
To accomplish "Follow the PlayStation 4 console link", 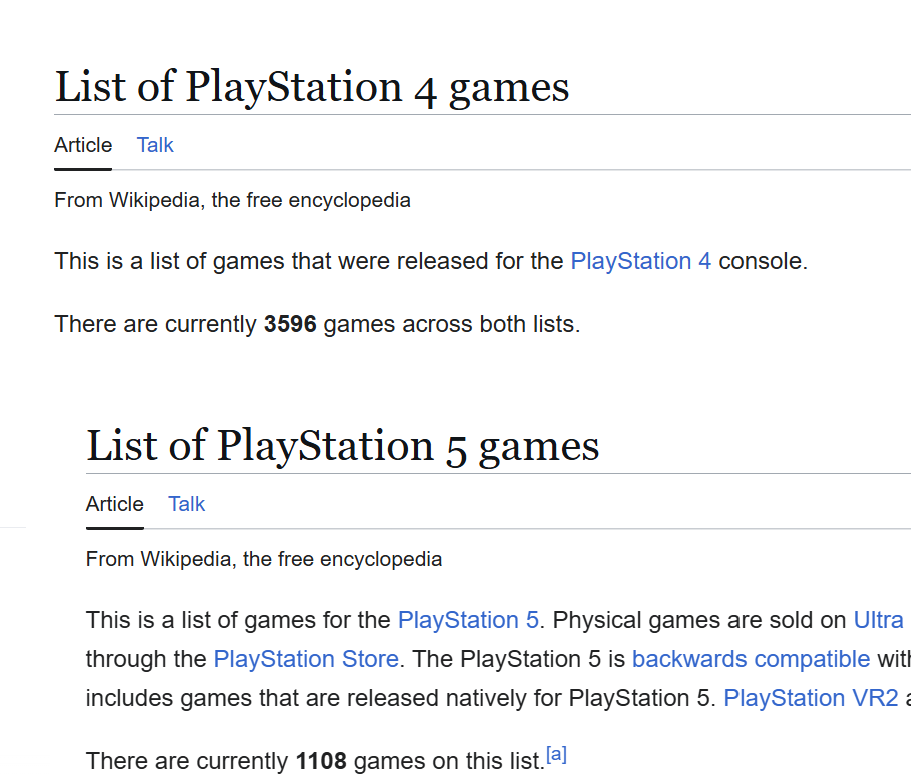I will [x=640, y=262].
